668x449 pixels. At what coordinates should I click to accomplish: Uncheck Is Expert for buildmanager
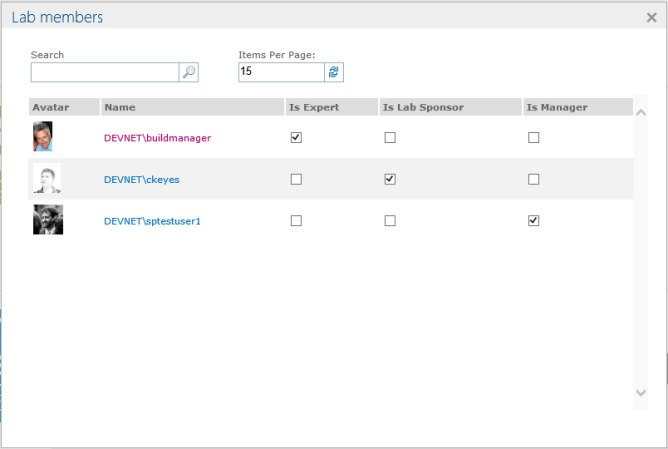click(296, 138)
